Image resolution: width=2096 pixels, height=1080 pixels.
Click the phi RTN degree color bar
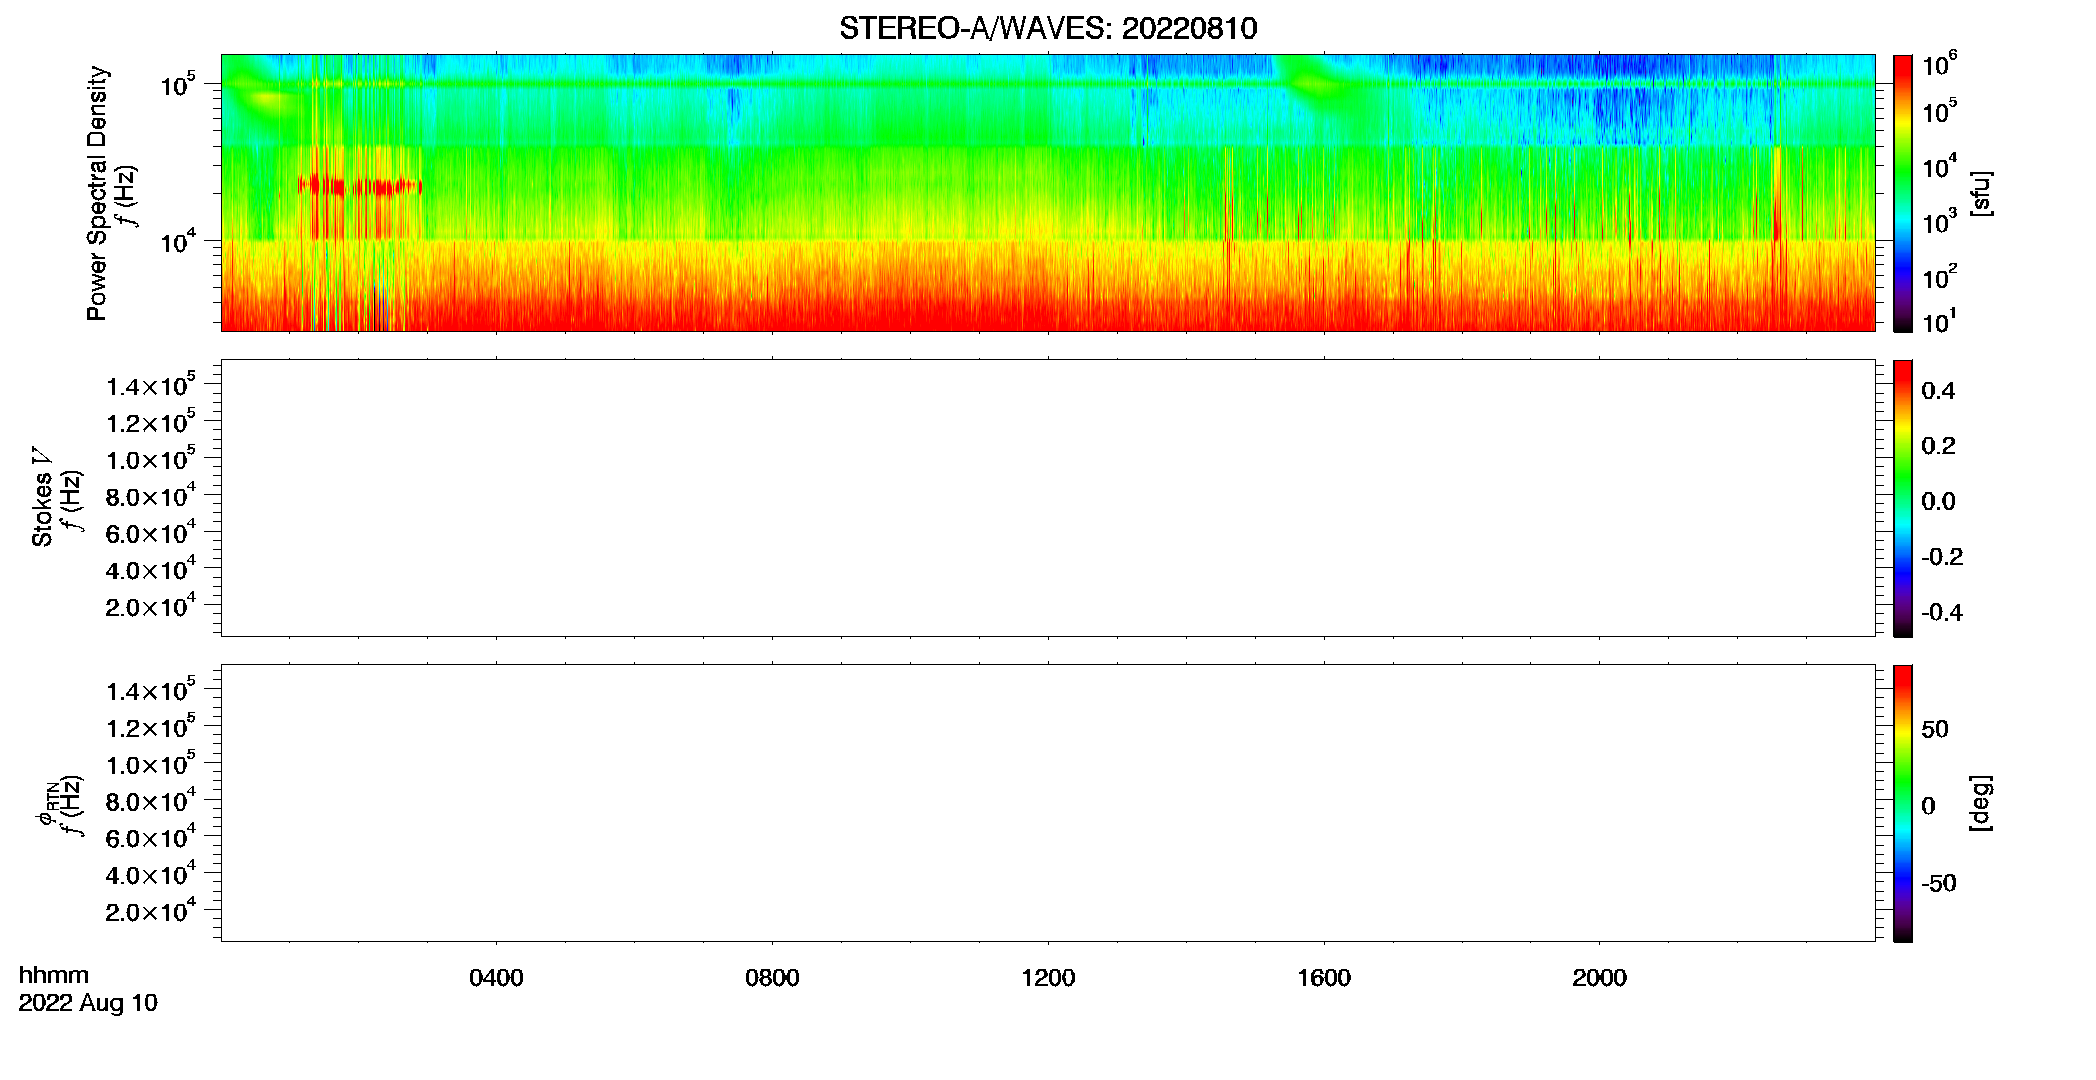[x=1903, y=803]
